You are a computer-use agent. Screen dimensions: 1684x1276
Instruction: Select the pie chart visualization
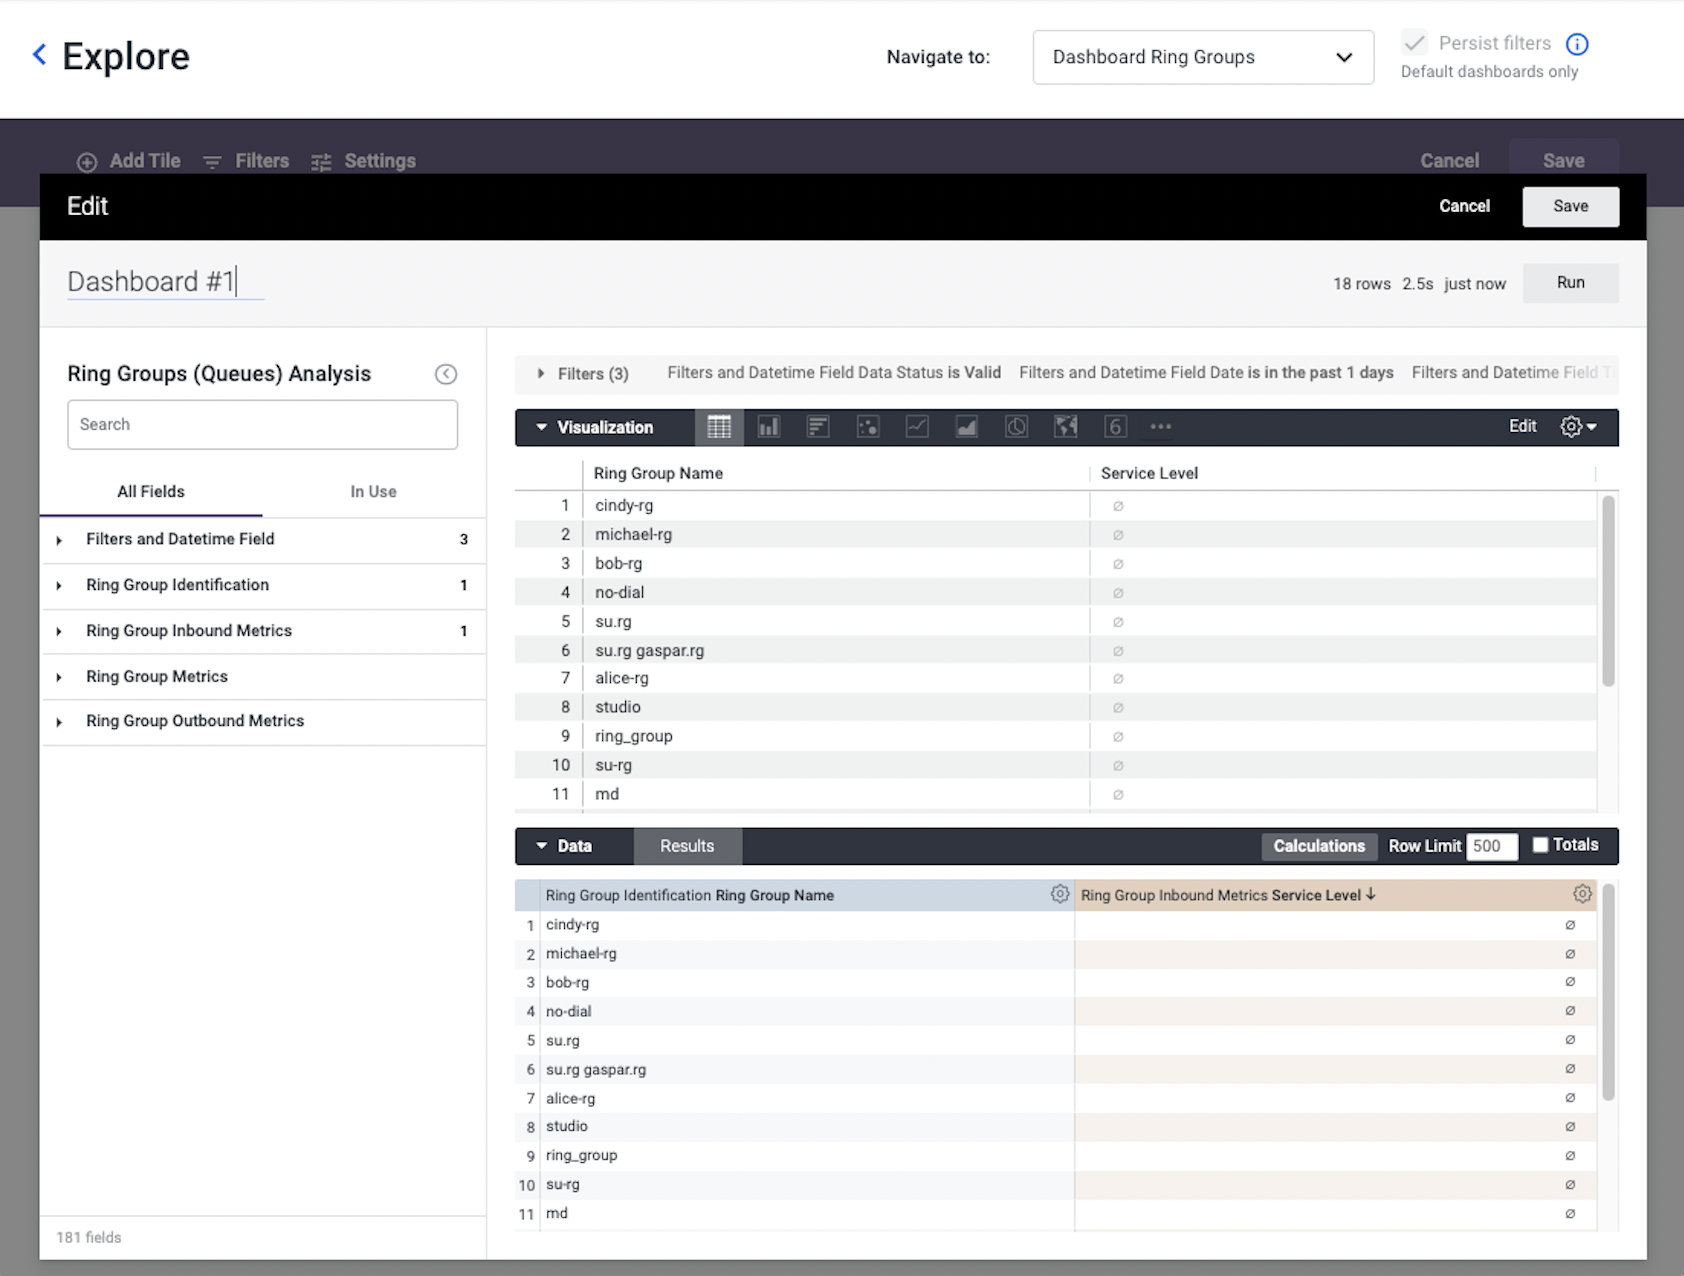coord(1016,427)
